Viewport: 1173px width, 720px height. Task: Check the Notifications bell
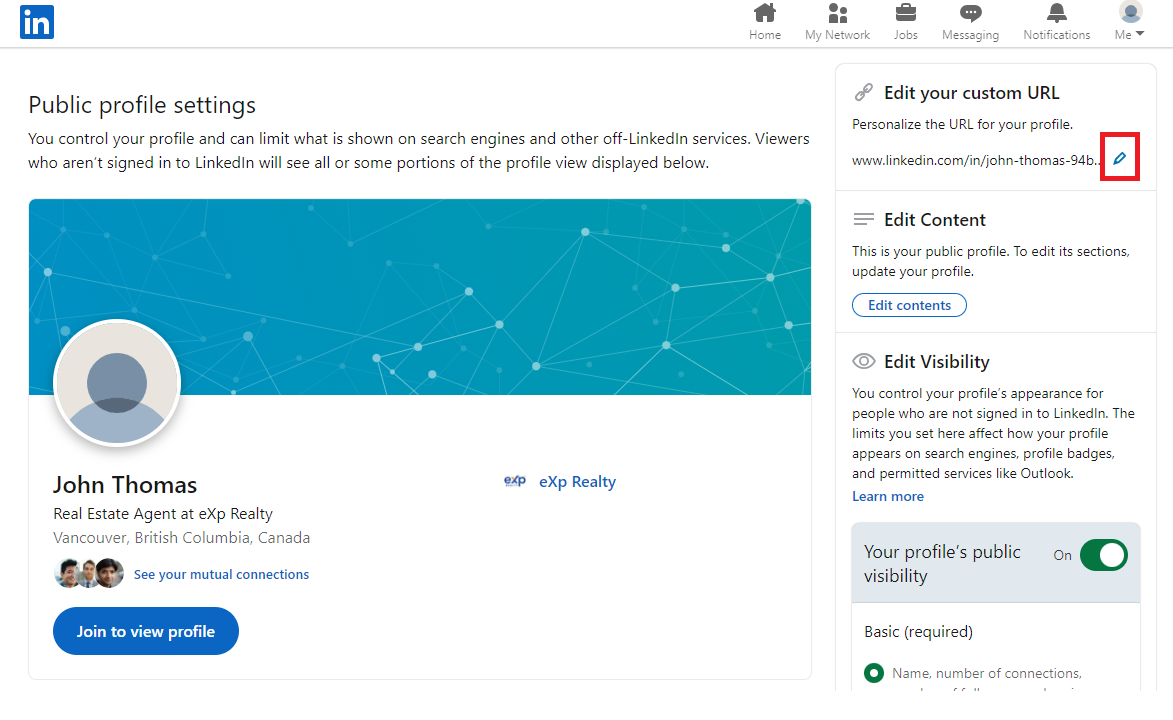(1056, 14)
